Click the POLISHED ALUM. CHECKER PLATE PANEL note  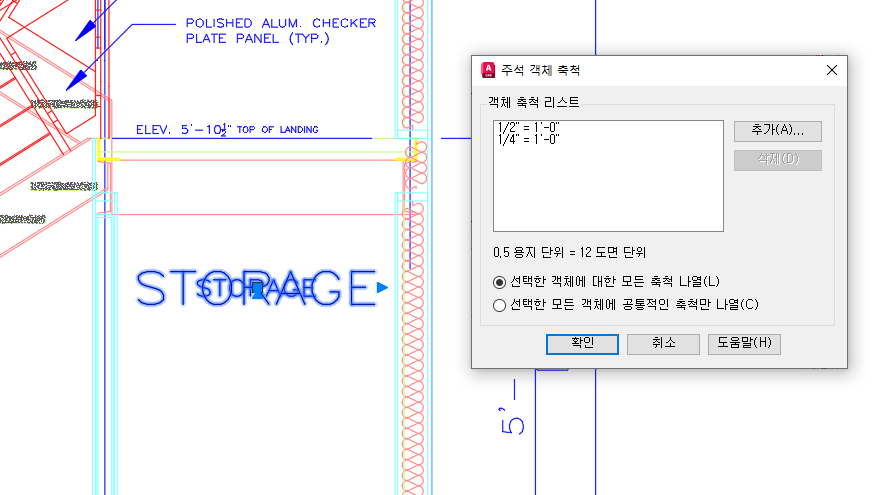(x=281, y=31)
